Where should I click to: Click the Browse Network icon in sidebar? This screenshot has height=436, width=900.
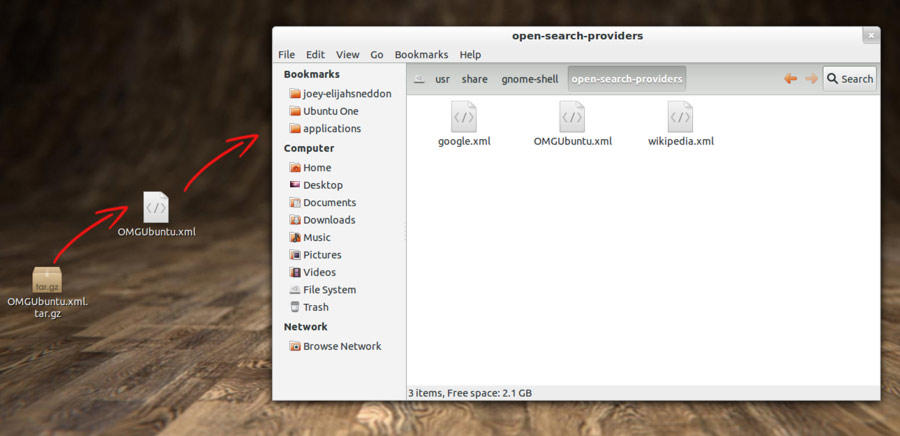[x=295, y=347]
